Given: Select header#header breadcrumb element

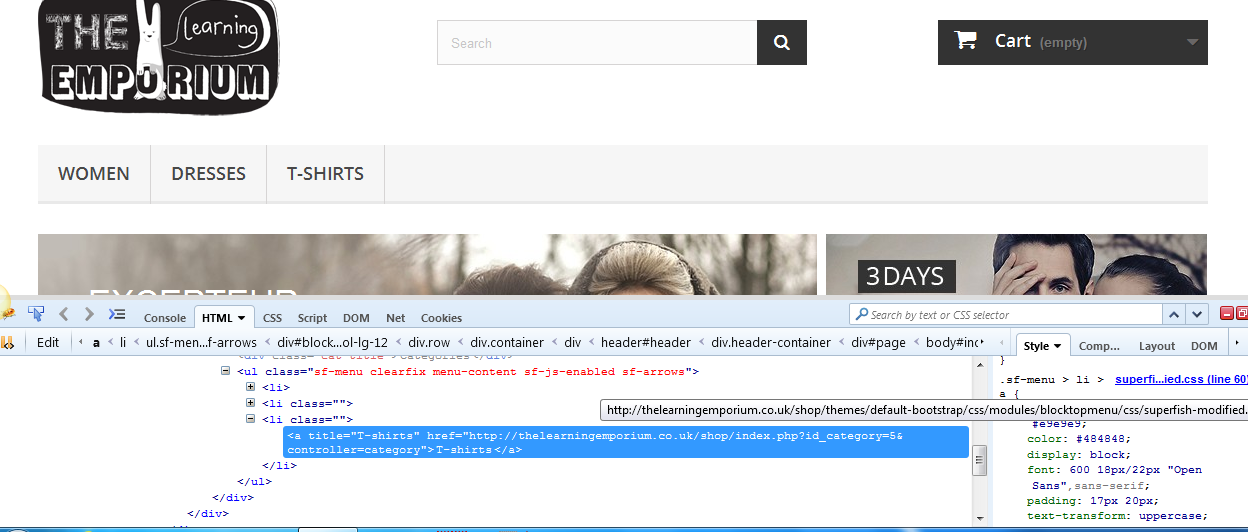Looking at the screenshot, I should point(645,342).
